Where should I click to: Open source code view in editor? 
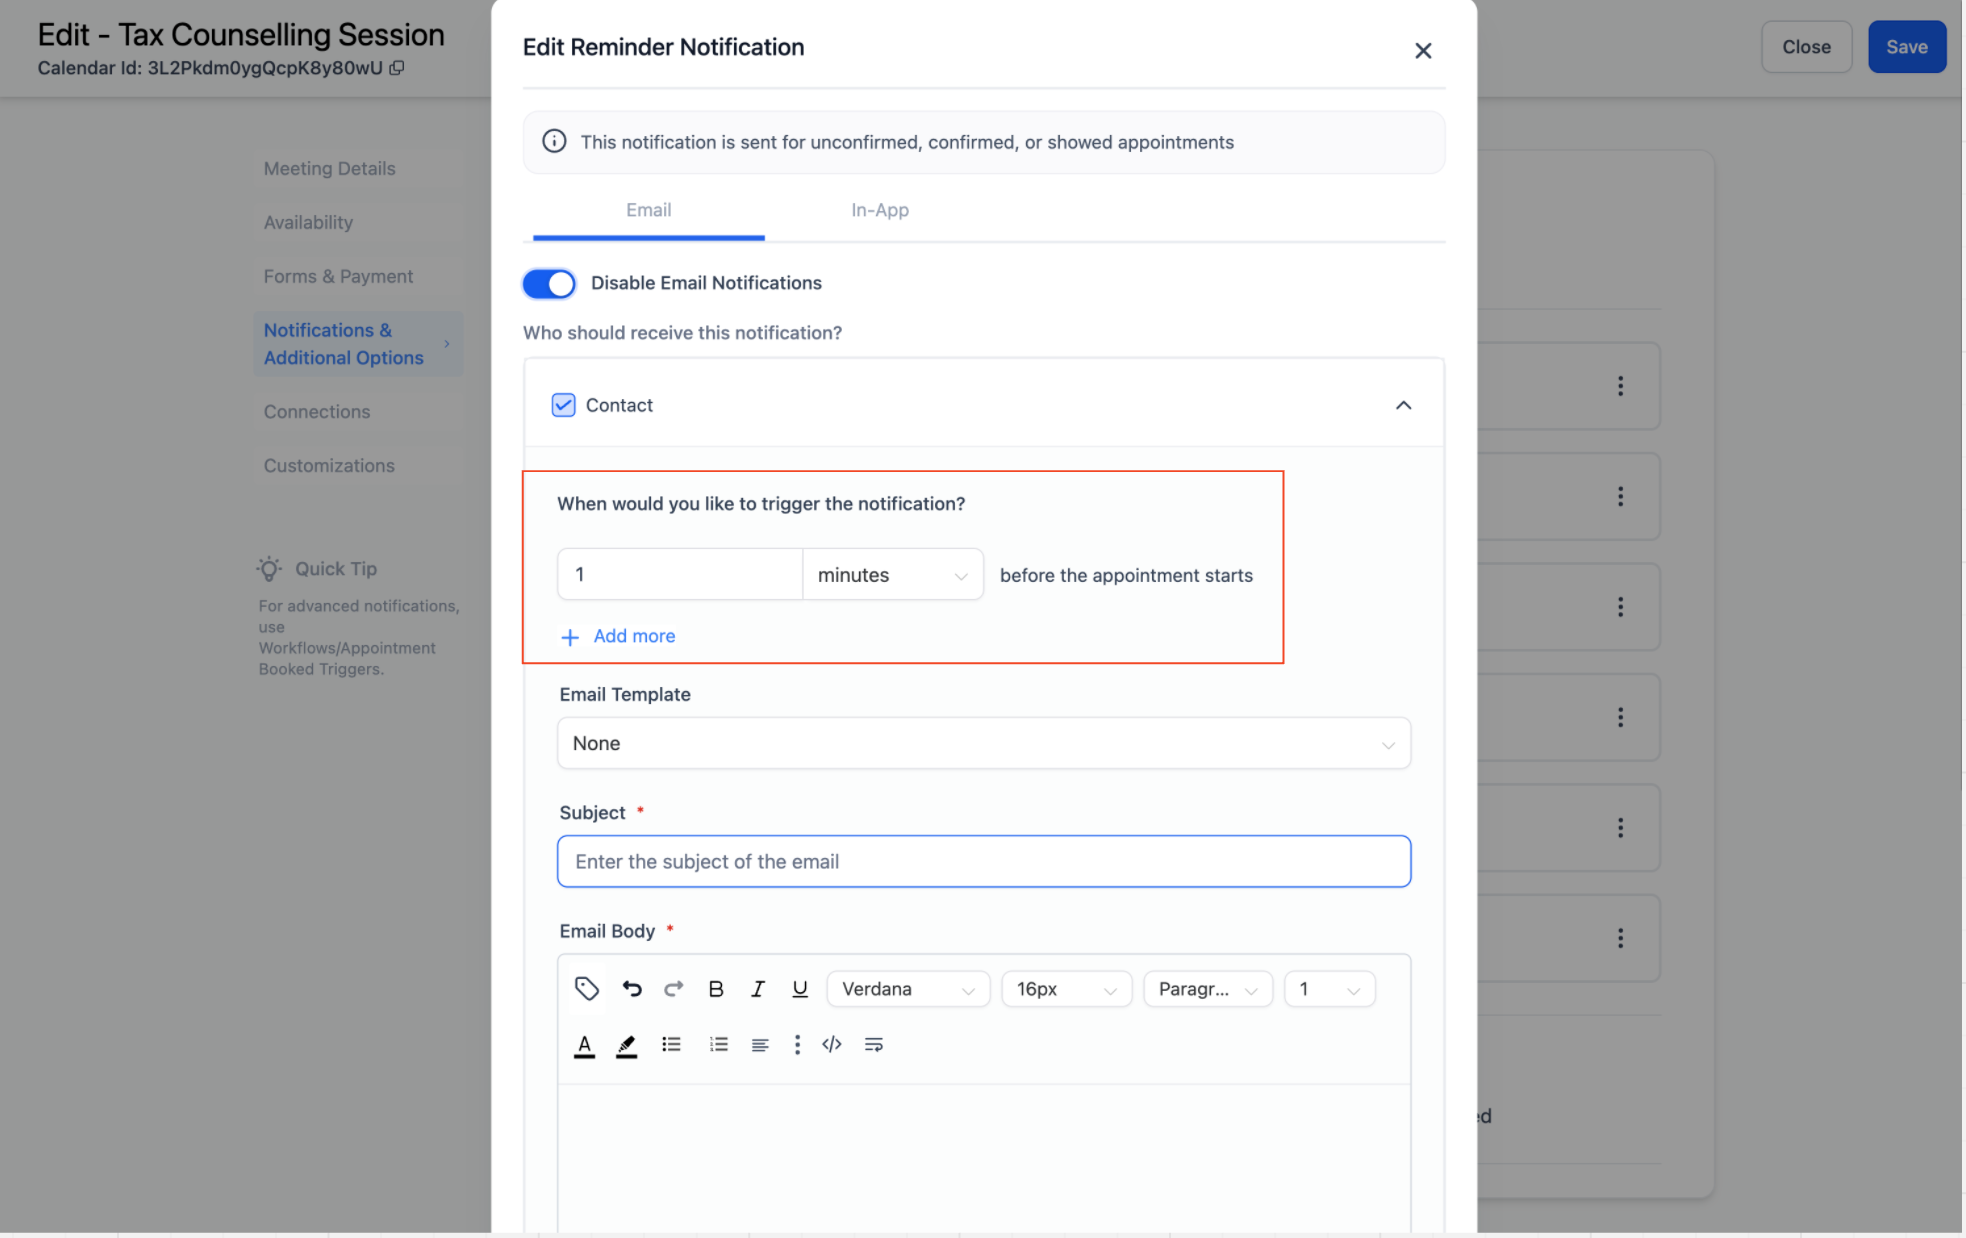[832, 1045]
